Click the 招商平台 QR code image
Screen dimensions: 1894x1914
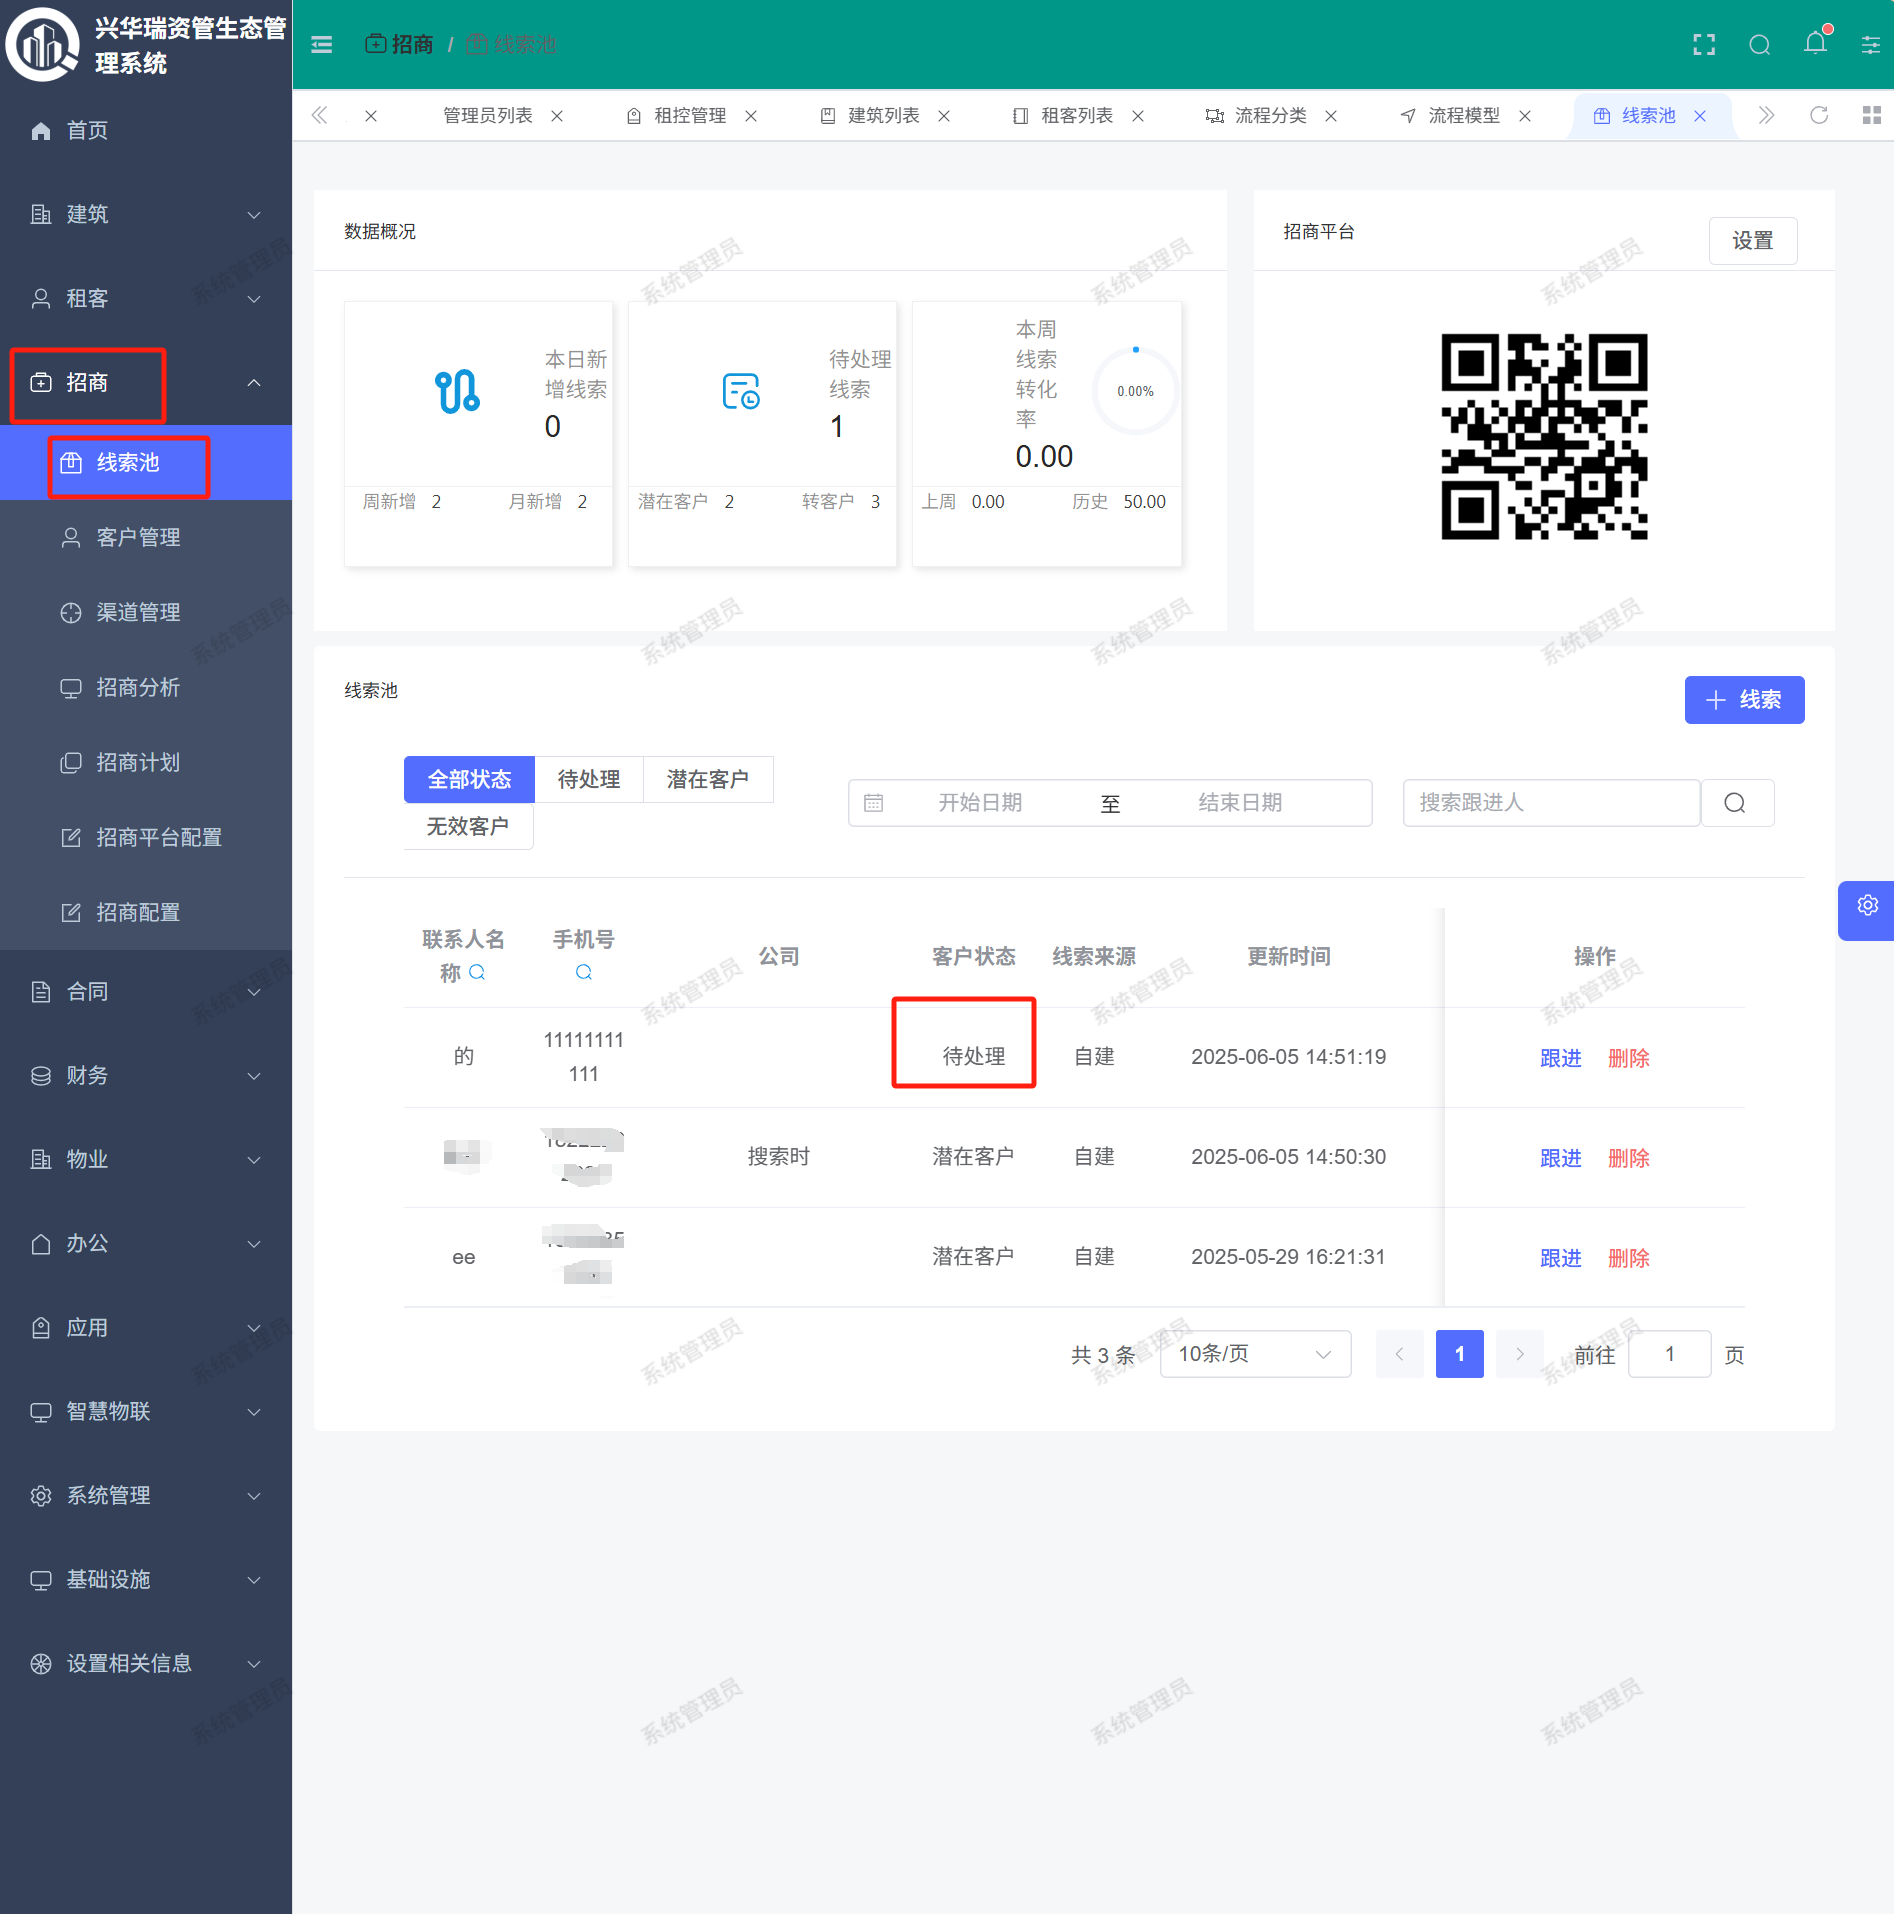coord(1543,437)
